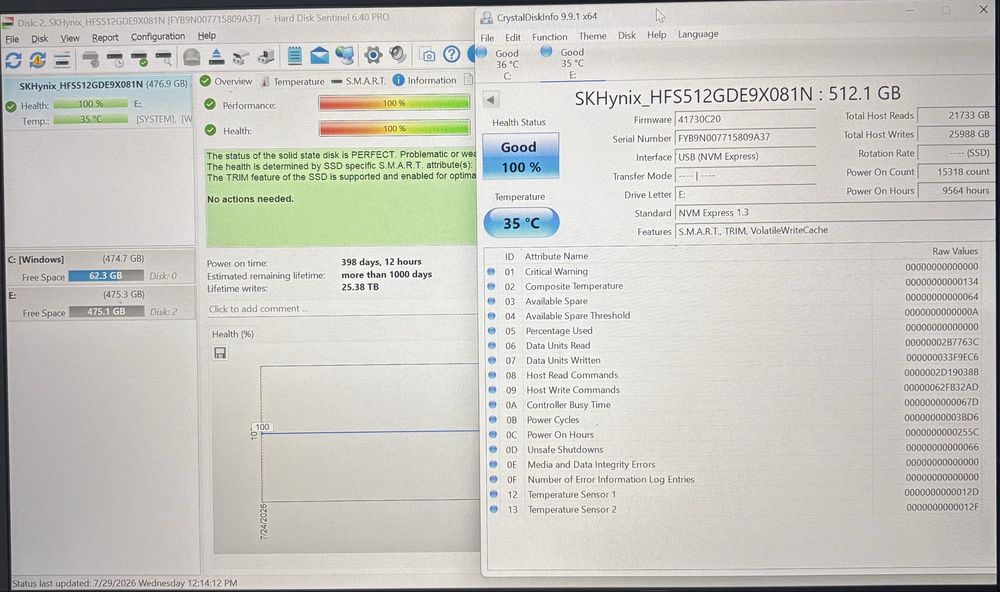Click the Raw Values column header
Screen dimensions: 1000x592
(955, 251)
